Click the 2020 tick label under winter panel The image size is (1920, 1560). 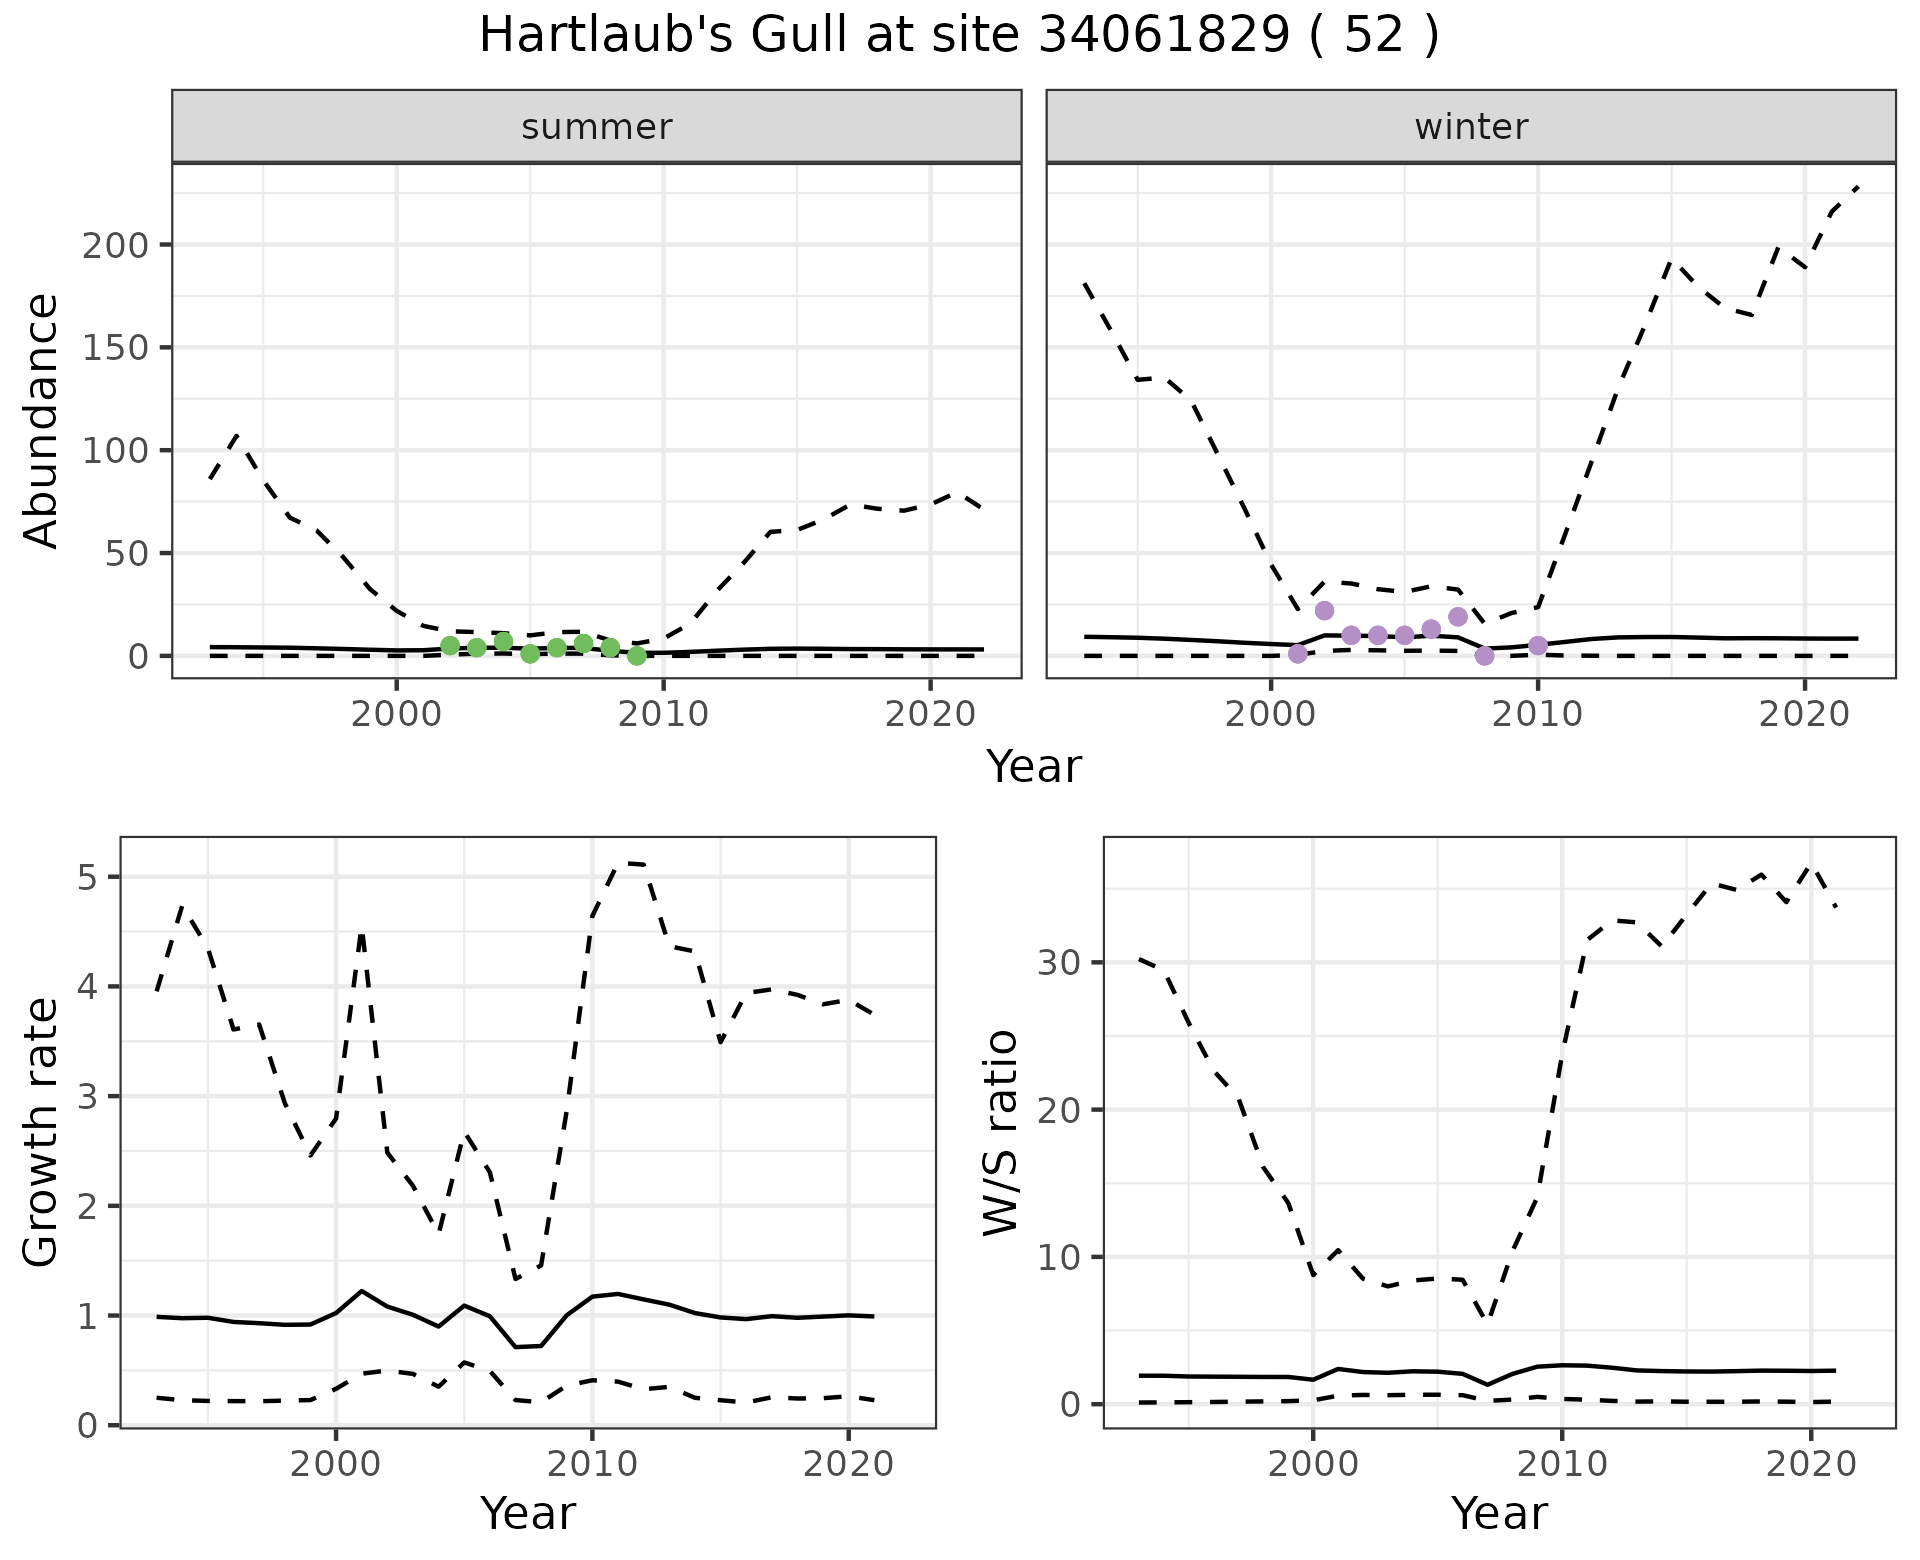tap(1804, 714)
